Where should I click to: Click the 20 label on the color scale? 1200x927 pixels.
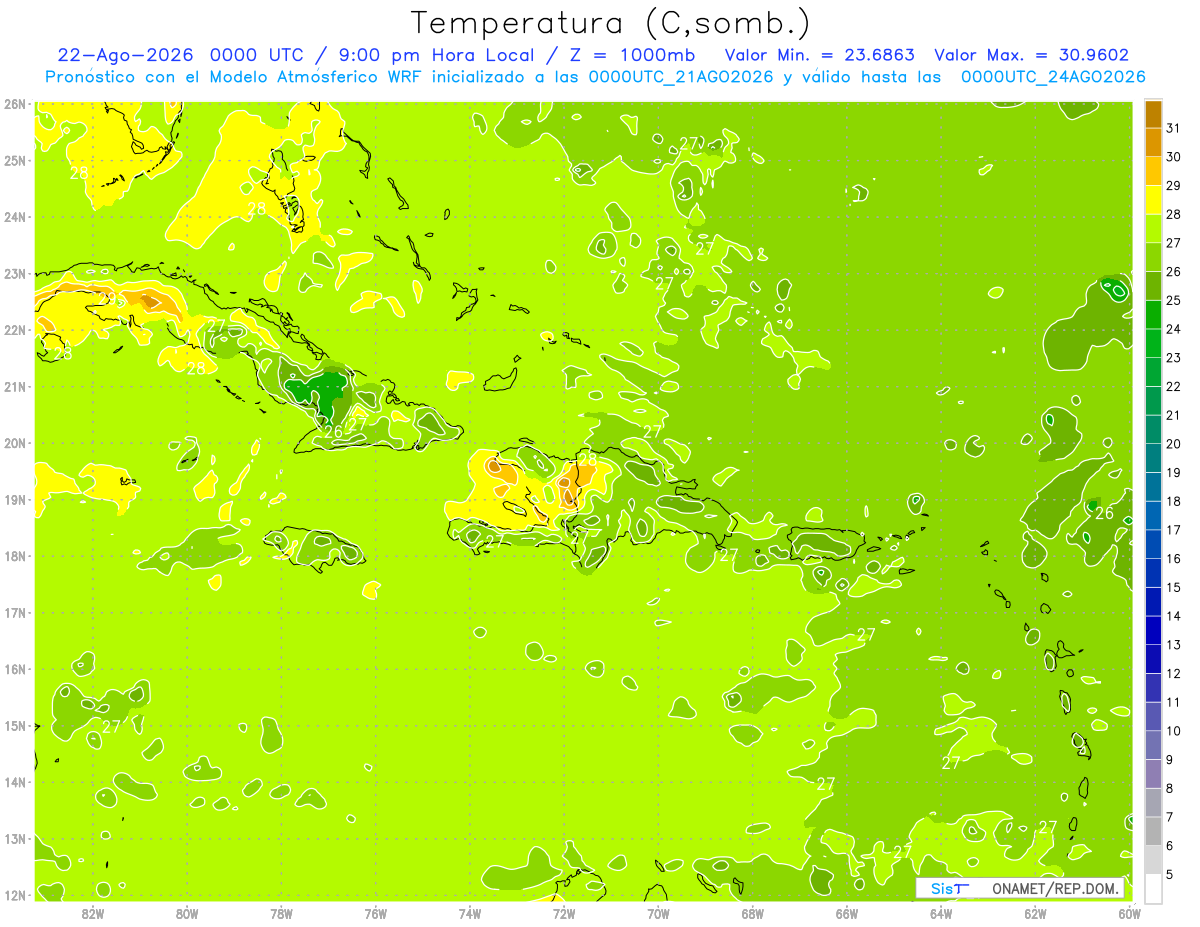[1173, 444]
